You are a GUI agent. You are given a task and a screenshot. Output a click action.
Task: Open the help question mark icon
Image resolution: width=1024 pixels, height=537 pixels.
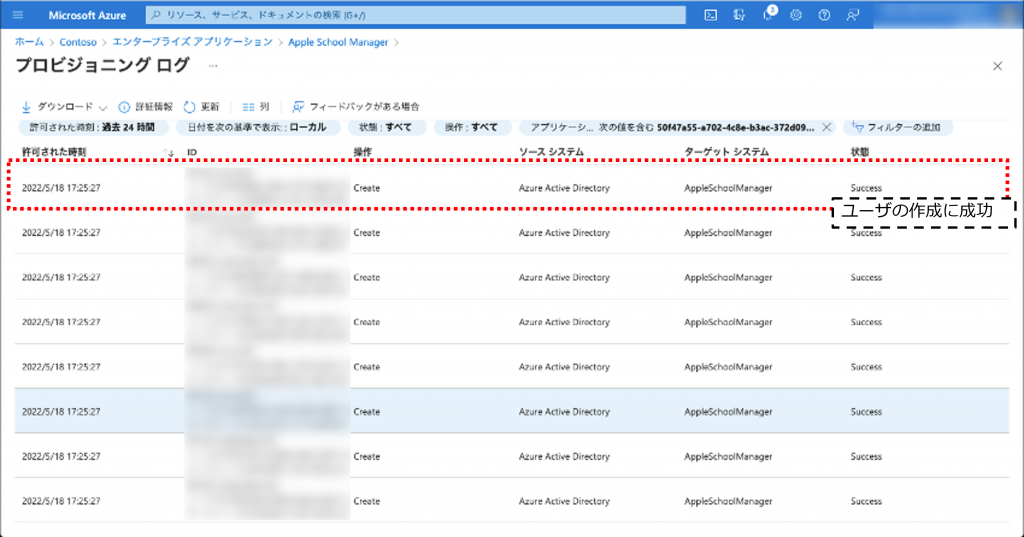[824, 15]
